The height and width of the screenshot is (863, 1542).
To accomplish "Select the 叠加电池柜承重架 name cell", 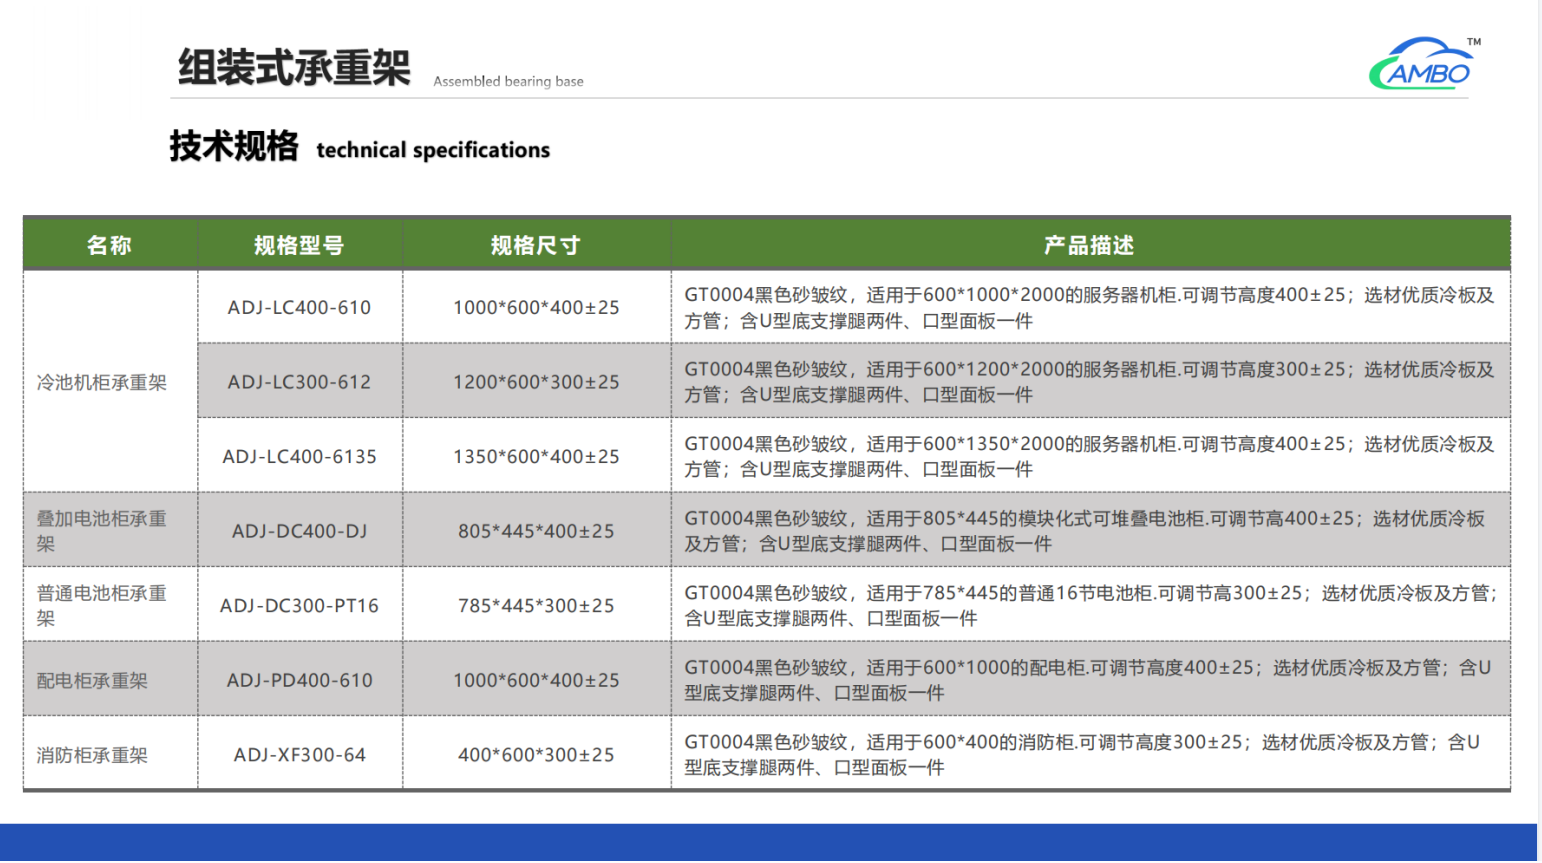I will [x=102, y=531].
